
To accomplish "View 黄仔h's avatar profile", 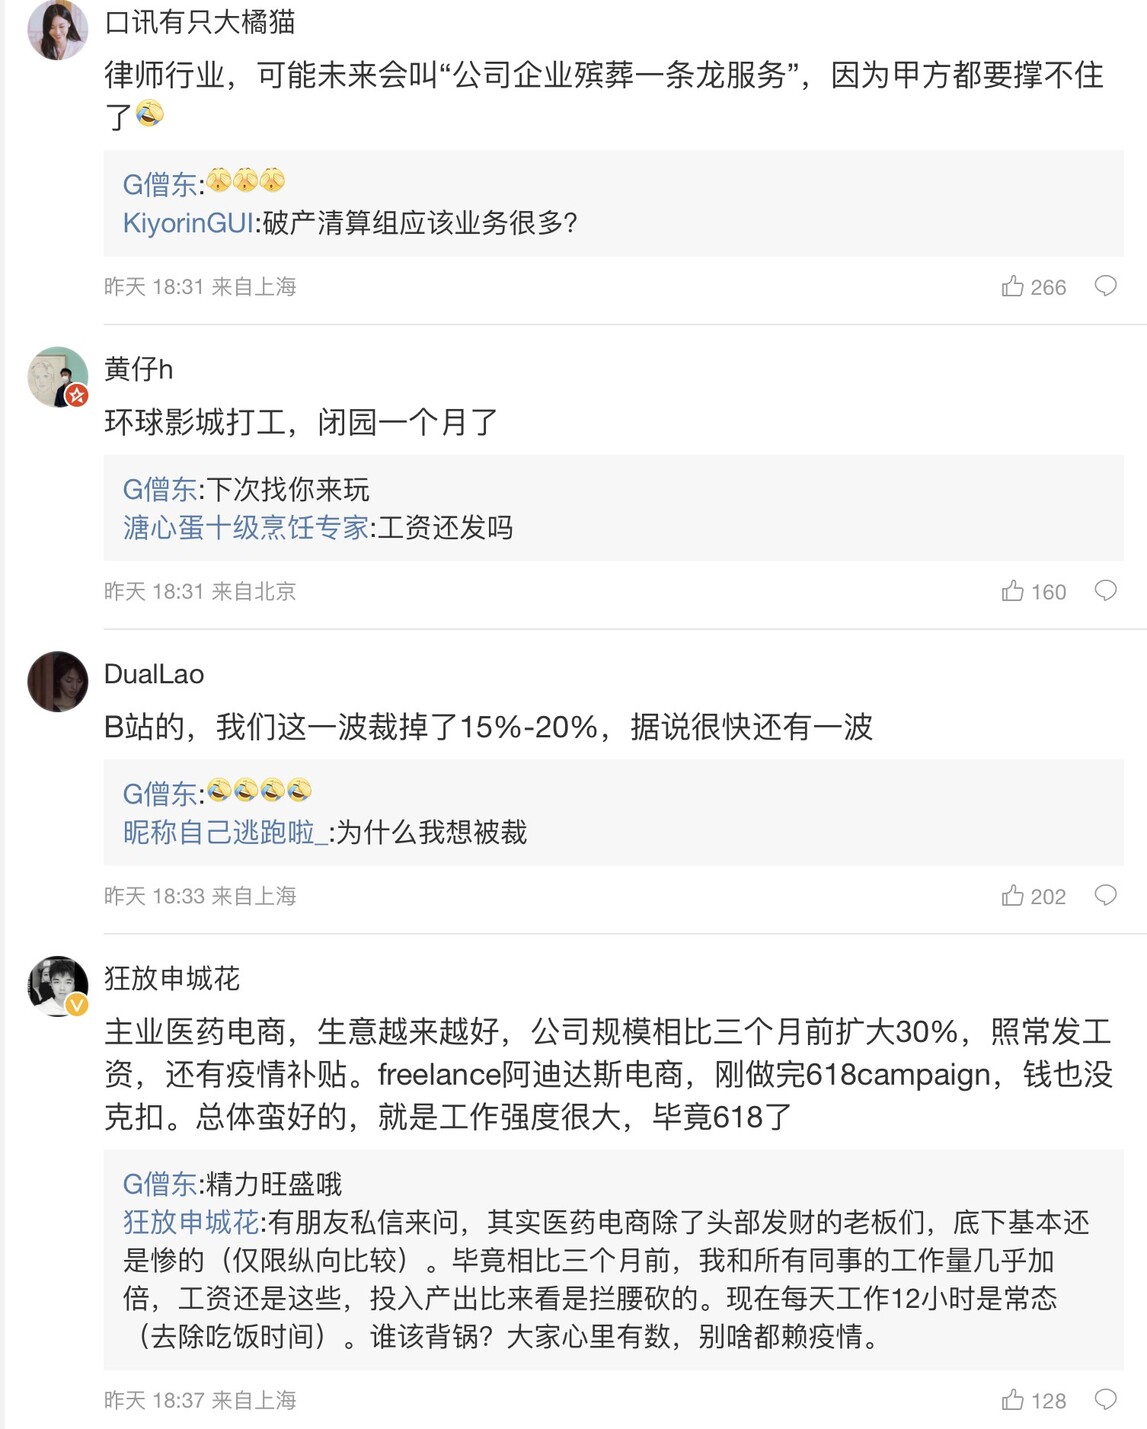I will (x=57, y=377).
